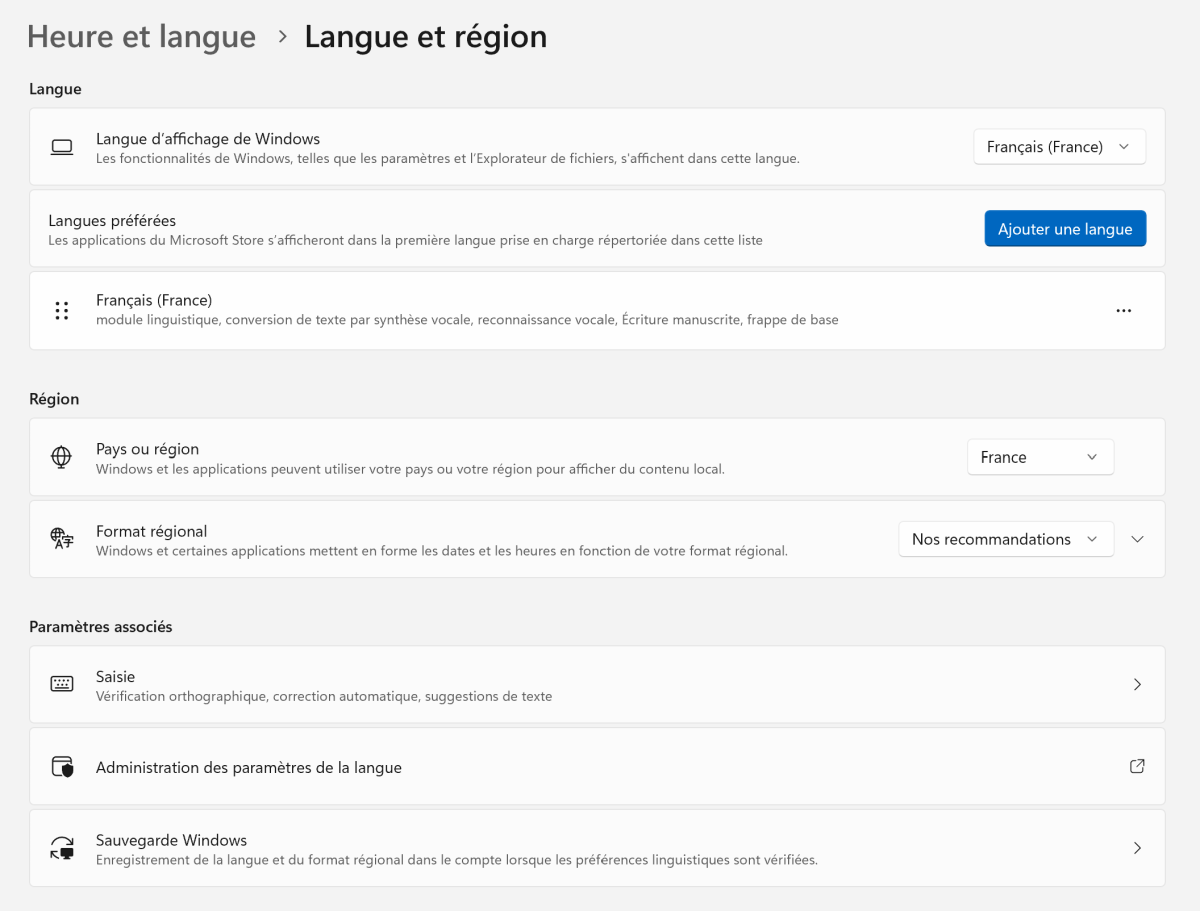Go back to Heure et langue breadcrumb

[142, 37]
